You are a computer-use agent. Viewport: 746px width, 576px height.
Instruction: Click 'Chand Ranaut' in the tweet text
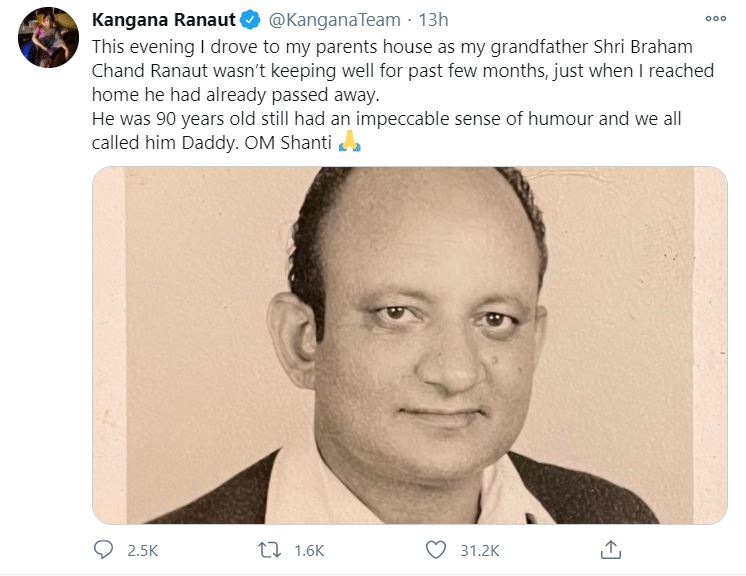pos(150,70)
